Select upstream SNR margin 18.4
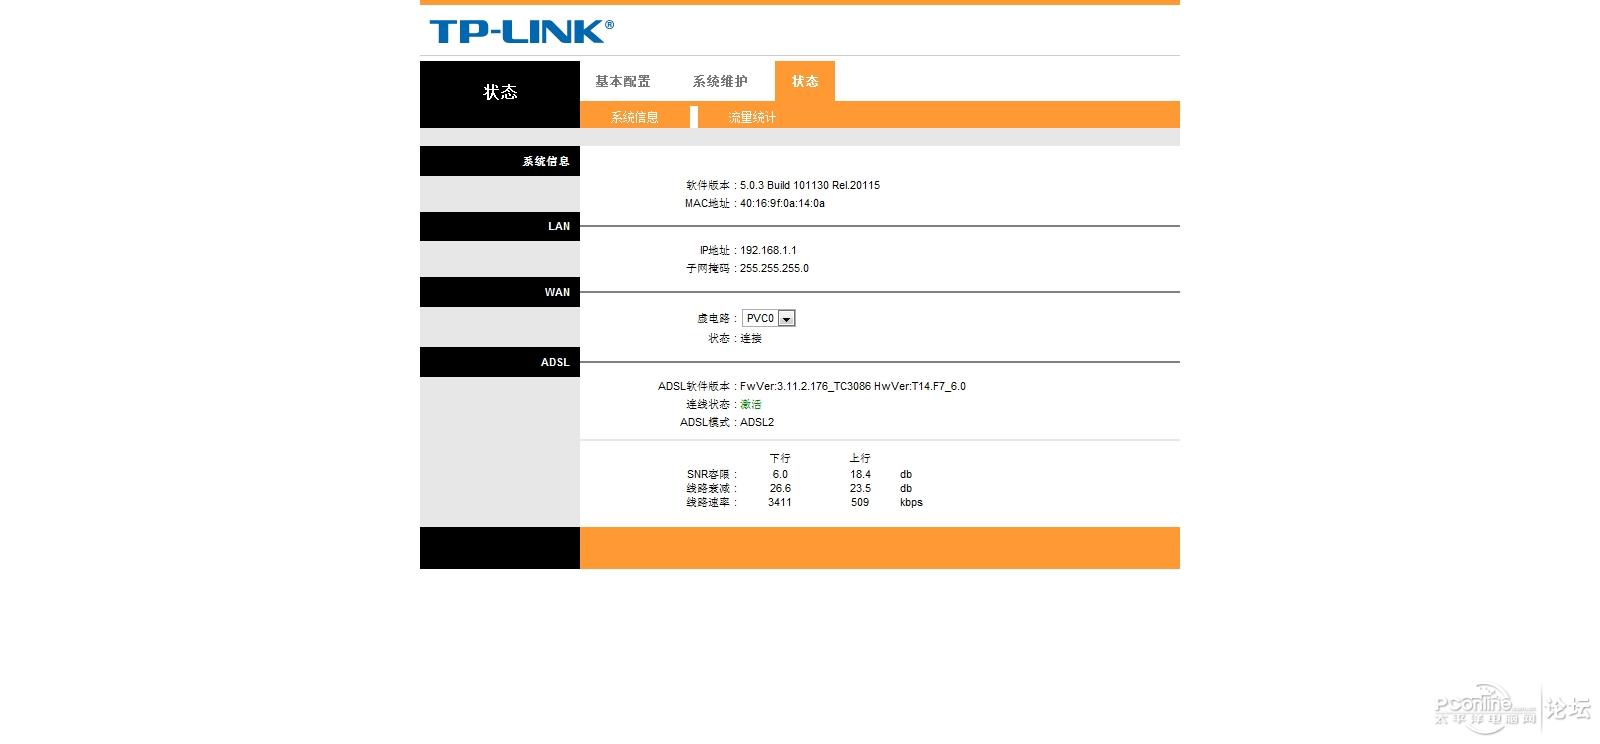 860,474
